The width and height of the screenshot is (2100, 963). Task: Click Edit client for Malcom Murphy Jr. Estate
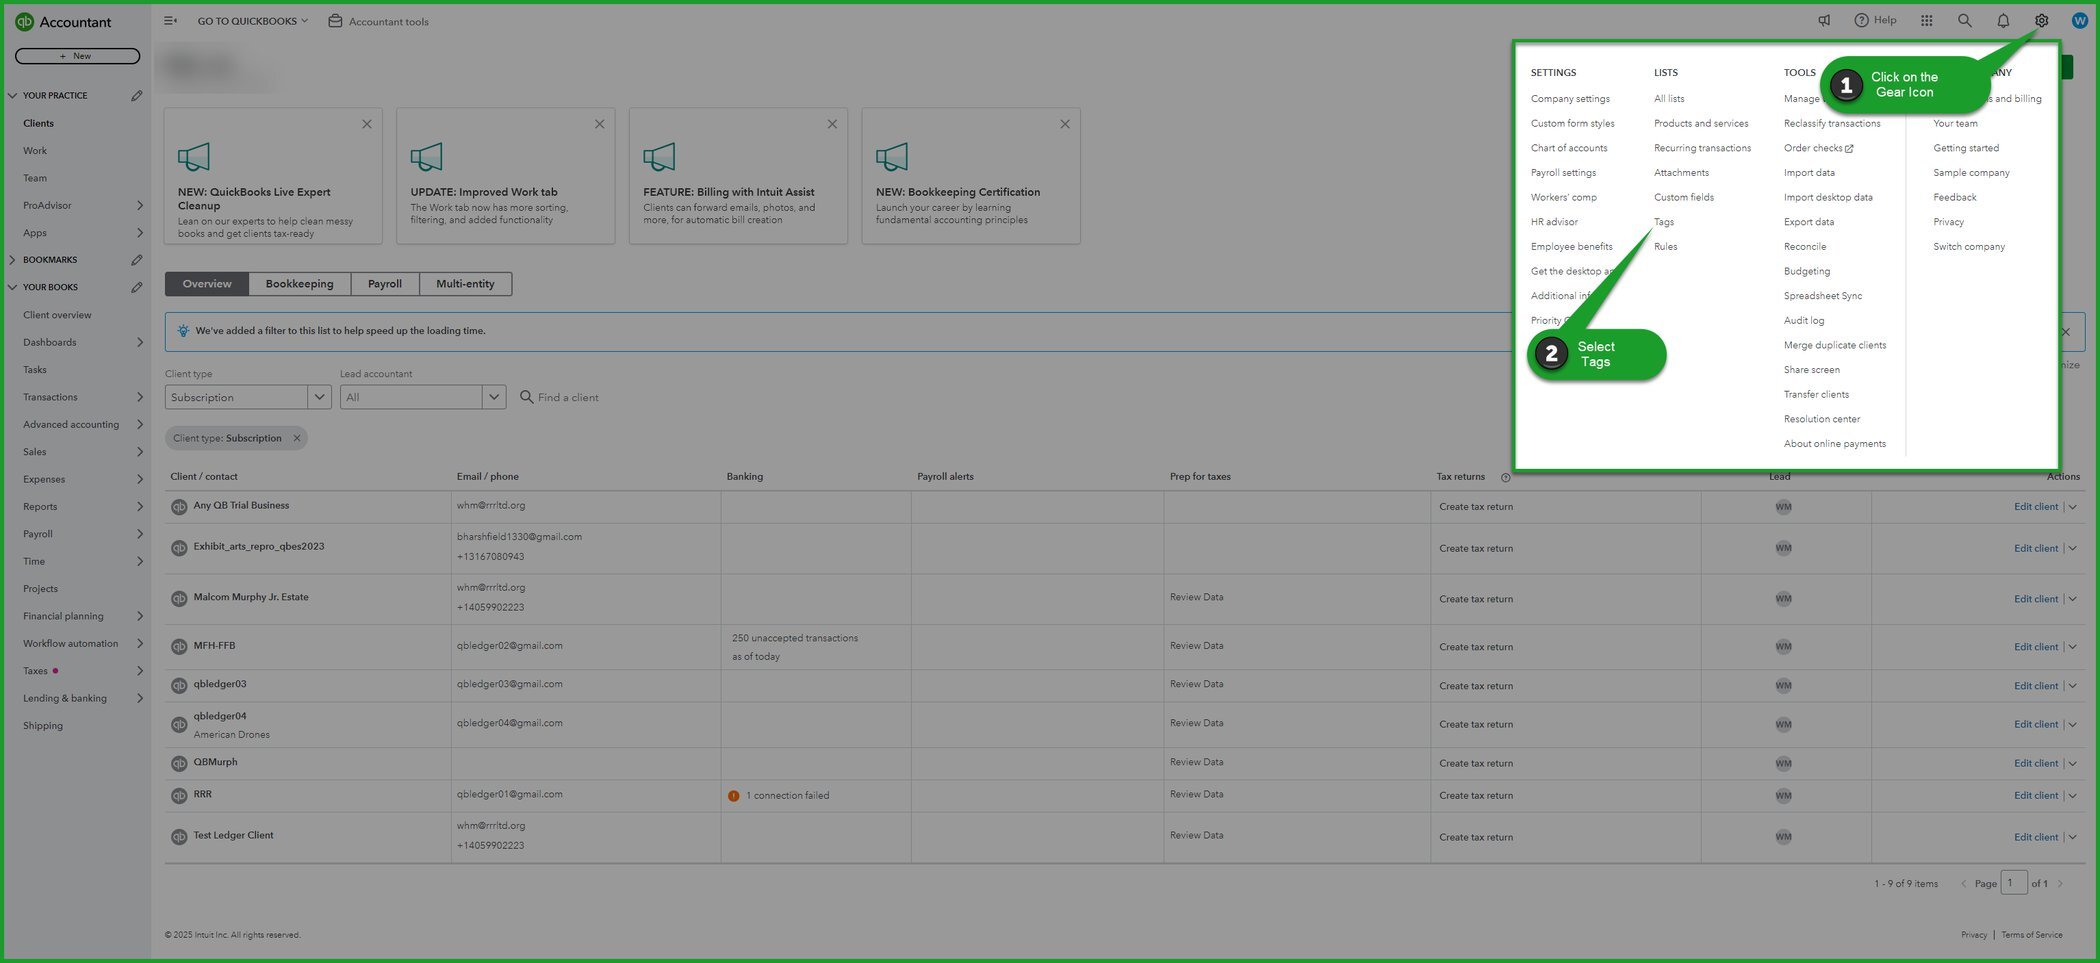pos(2035,599)
